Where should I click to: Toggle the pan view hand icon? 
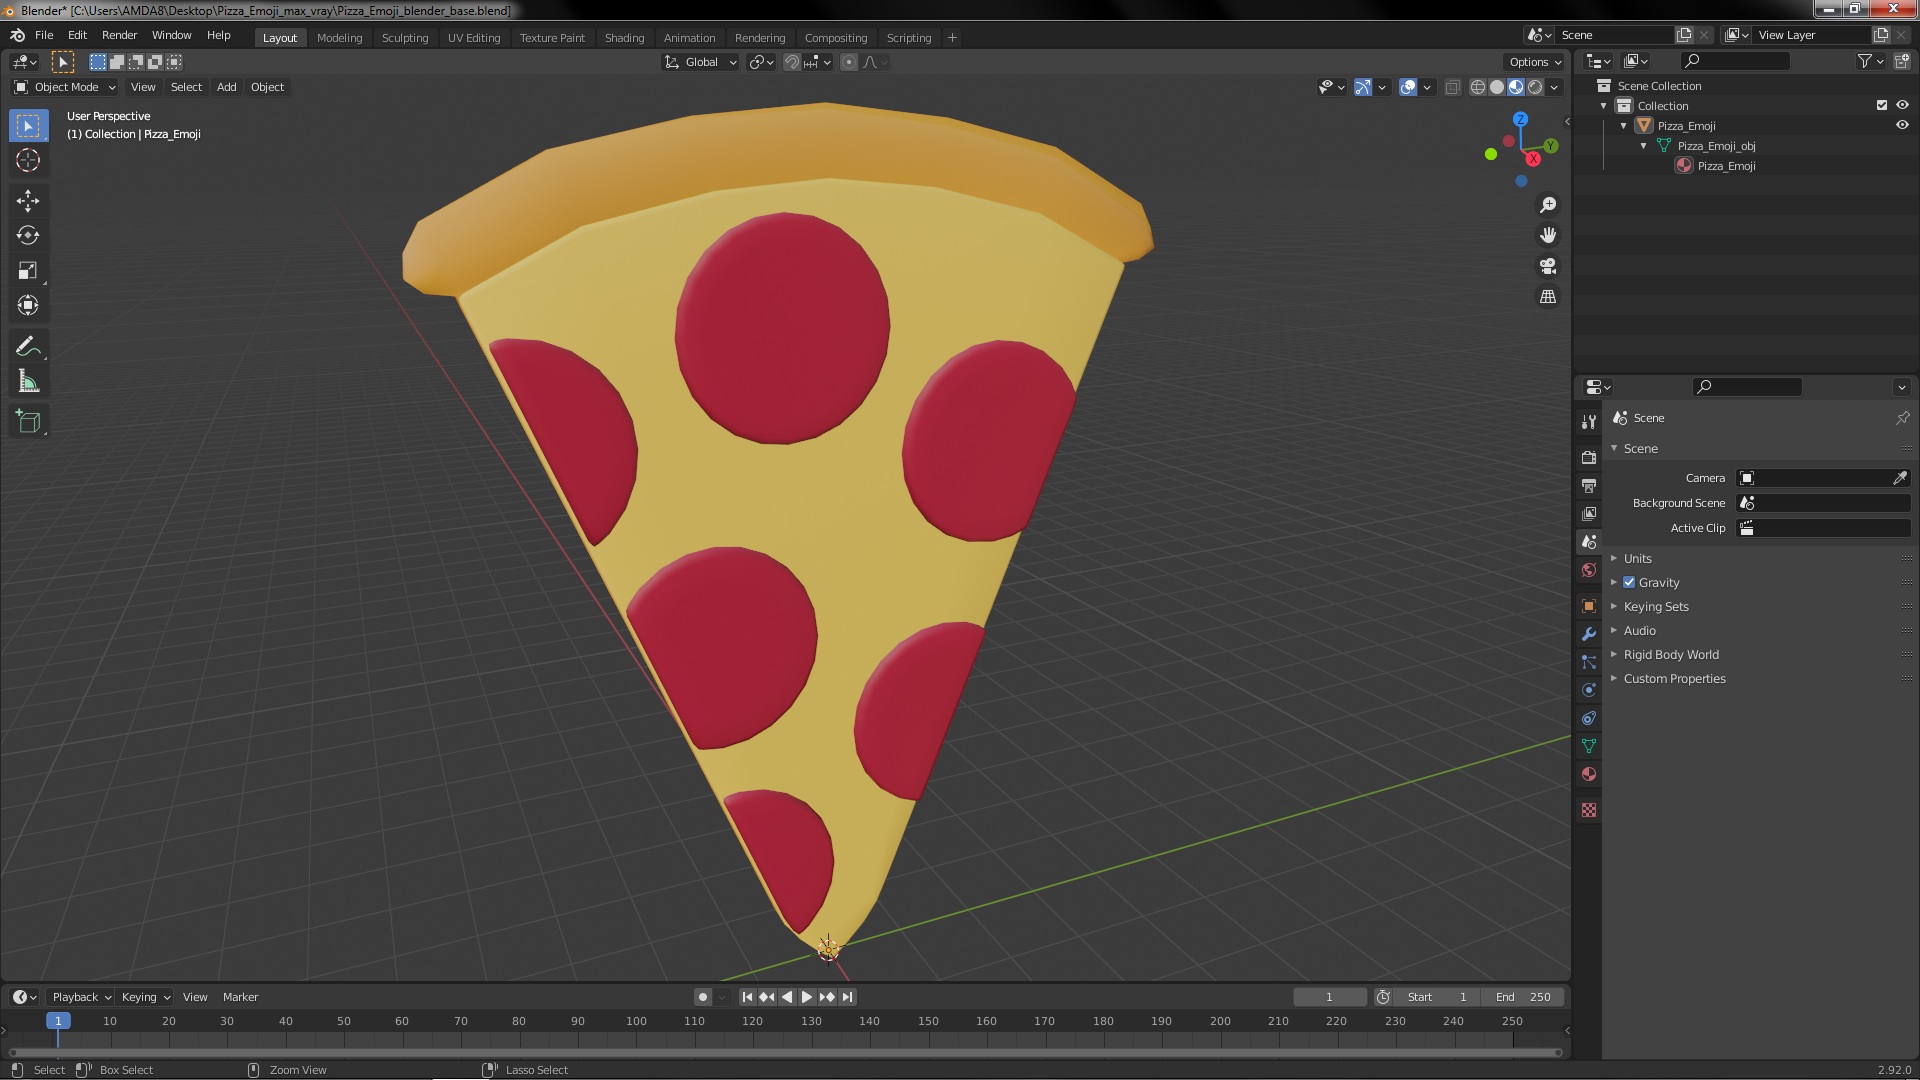pyautogui.click(x=1548, y=235)
